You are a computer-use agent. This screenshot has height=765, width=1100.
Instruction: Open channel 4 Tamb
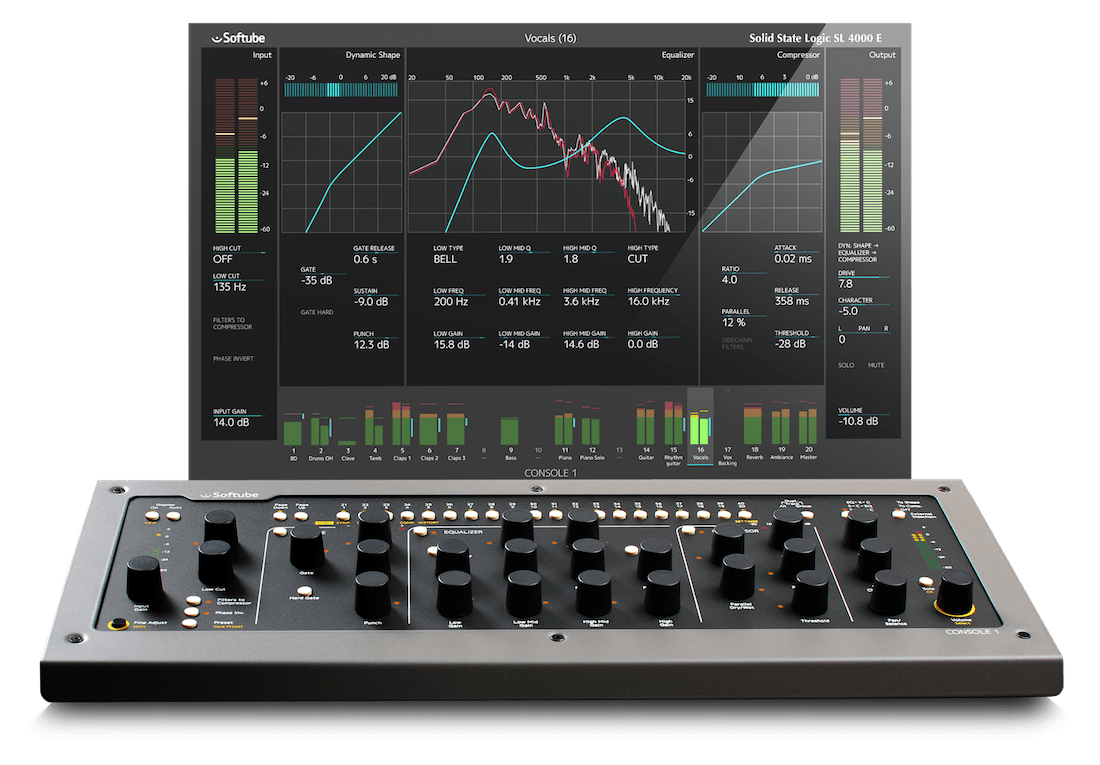(x=375, y=432)
